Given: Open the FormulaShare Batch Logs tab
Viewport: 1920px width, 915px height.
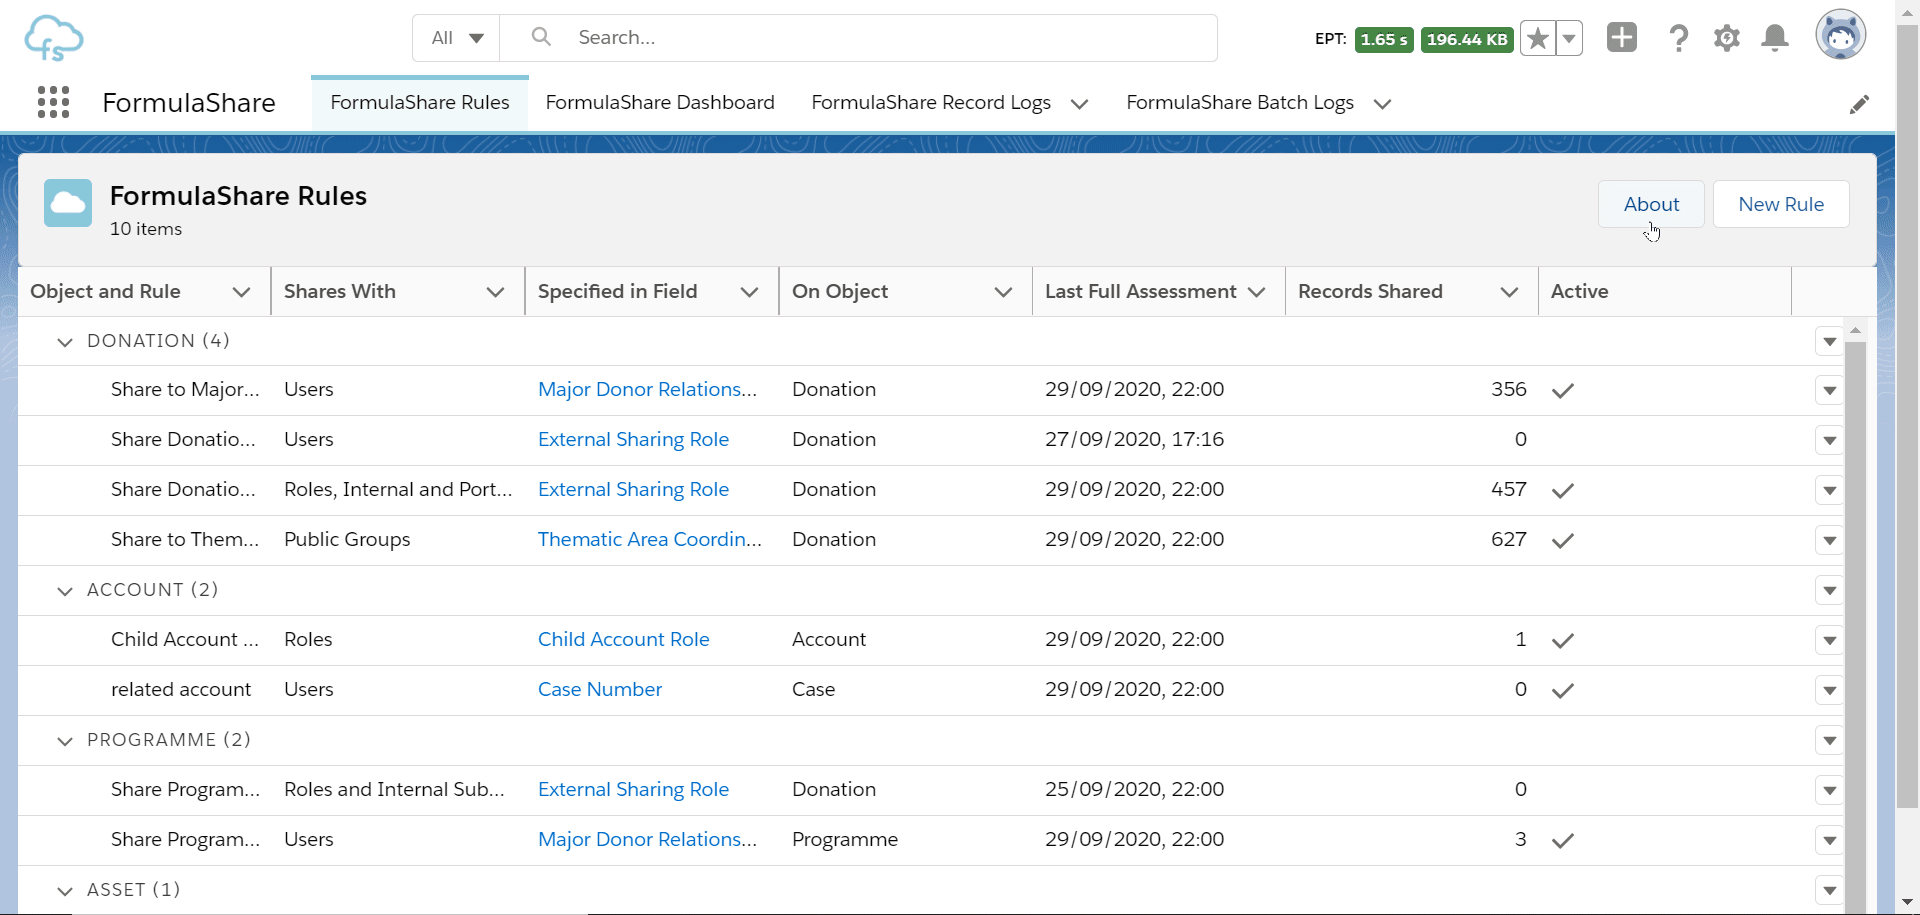Looking at the screenshot, I should click(1239, 103).
